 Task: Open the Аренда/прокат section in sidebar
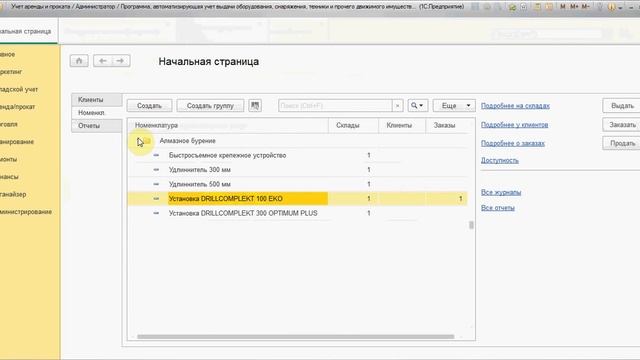coord(18,107)
